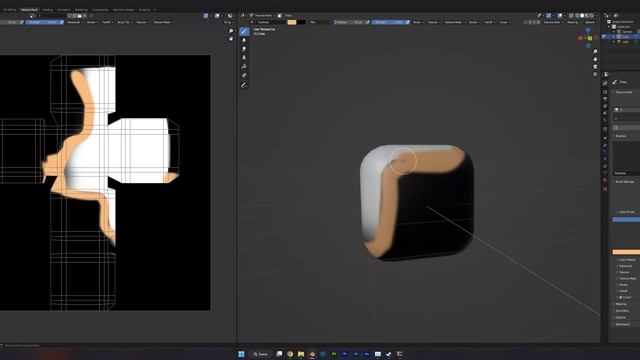The height and width of the screenshot is (360, 640).
Task: Open Texture Slots dropdown in 3D viewport header
Action: 553,22
